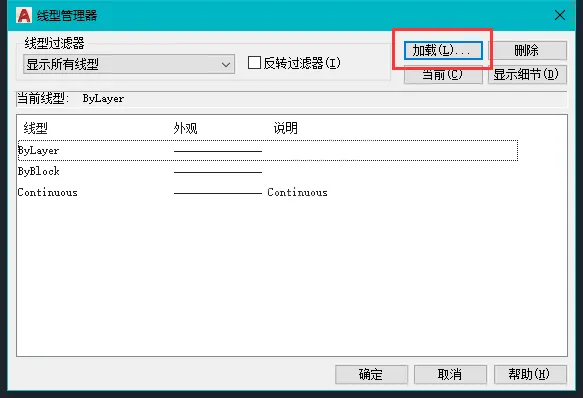Click the 显示细节(D) show details button
The height and width of the screenshot is (398, 583).
(527, 75)
